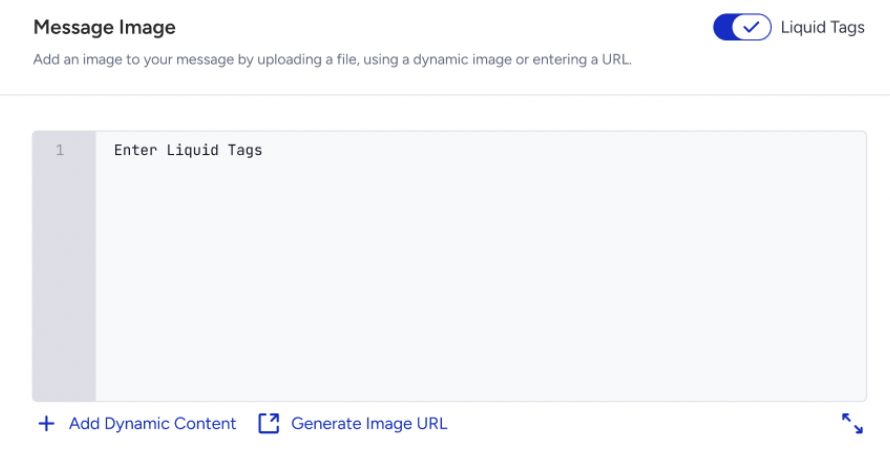Click the word URL in Generate Image URL

point(432,424)
